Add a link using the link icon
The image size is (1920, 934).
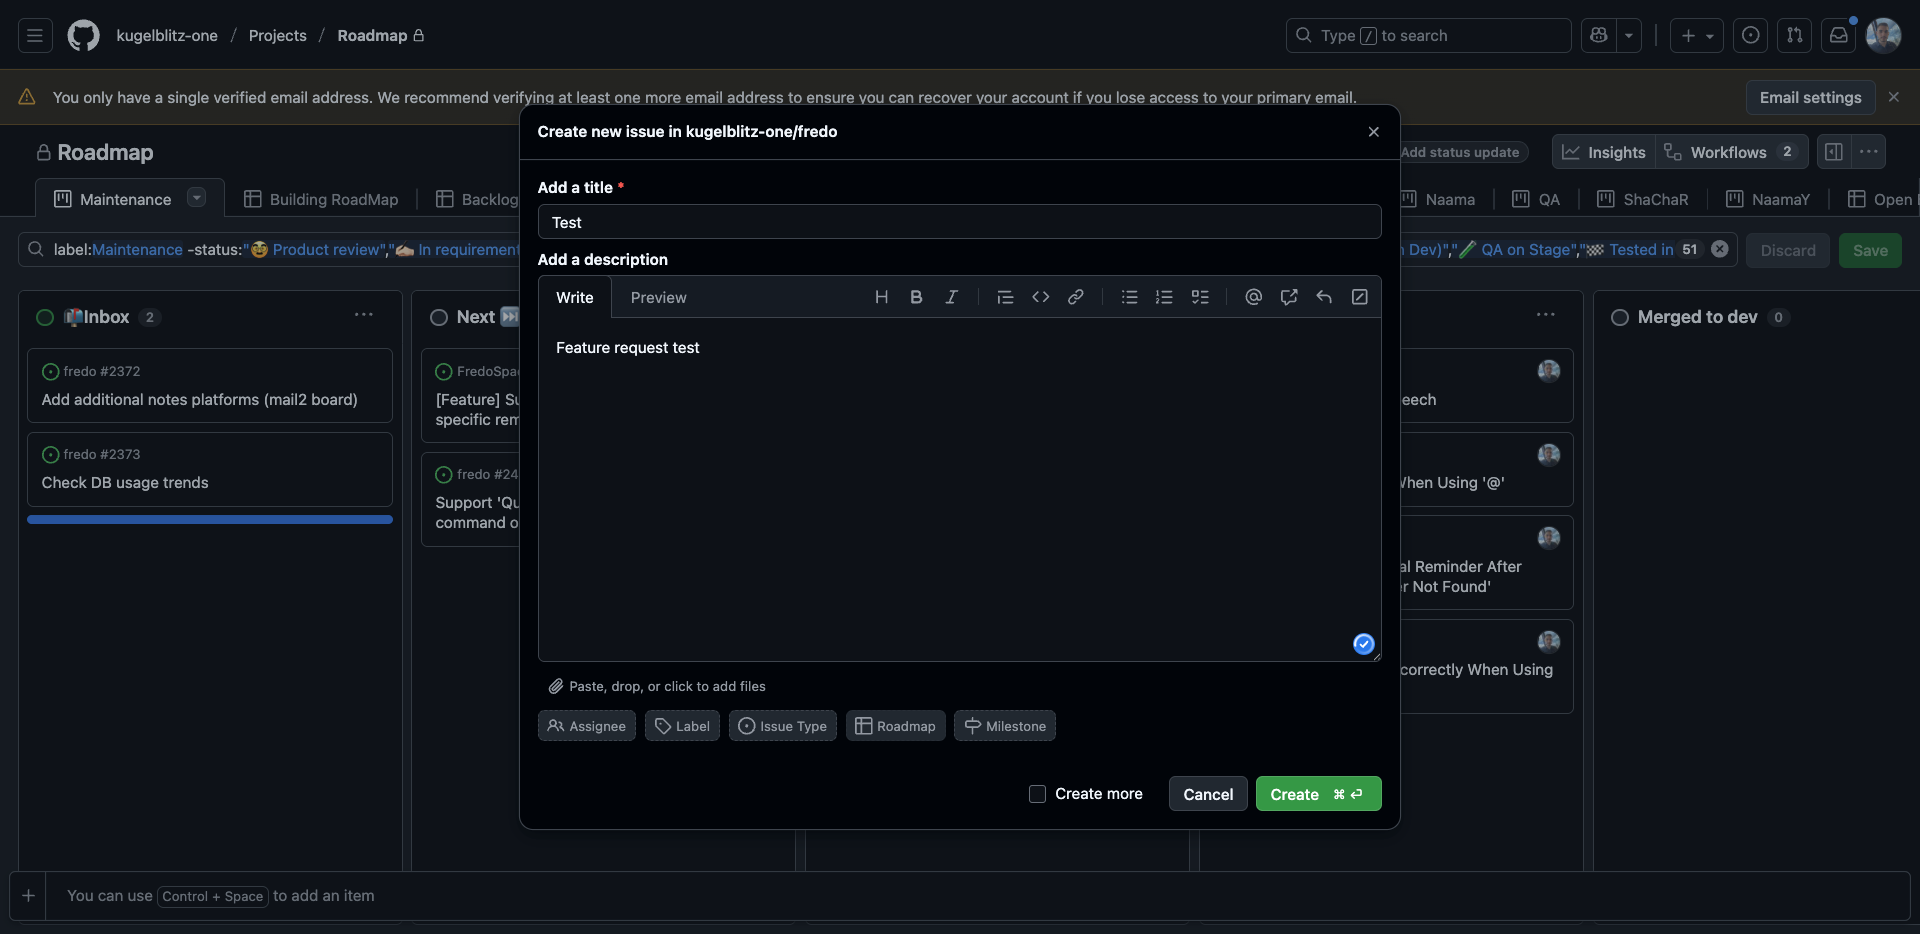tap(1075, 297)
